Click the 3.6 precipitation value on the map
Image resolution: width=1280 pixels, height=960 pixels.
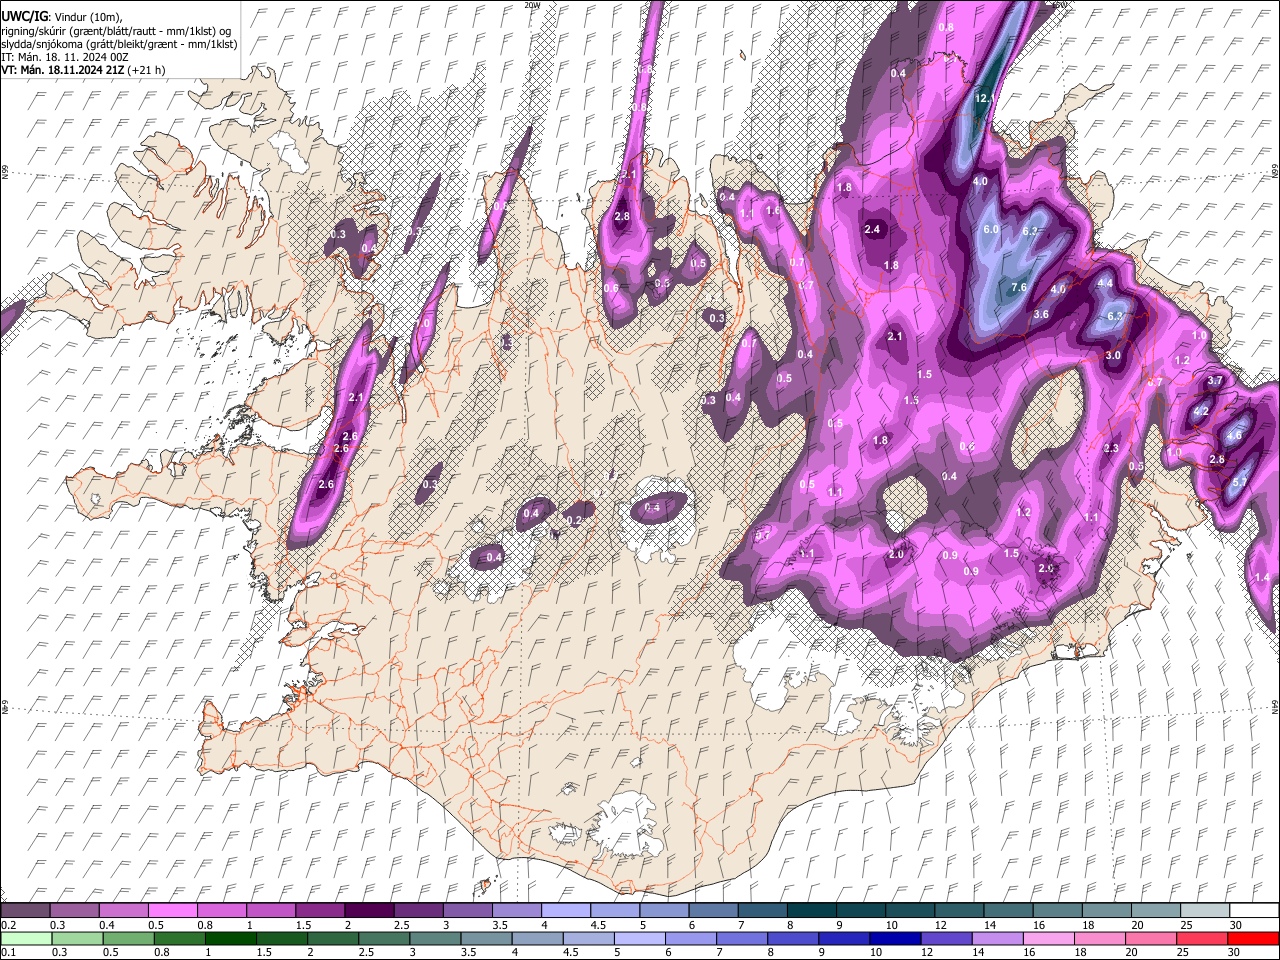pos(1040,314)
